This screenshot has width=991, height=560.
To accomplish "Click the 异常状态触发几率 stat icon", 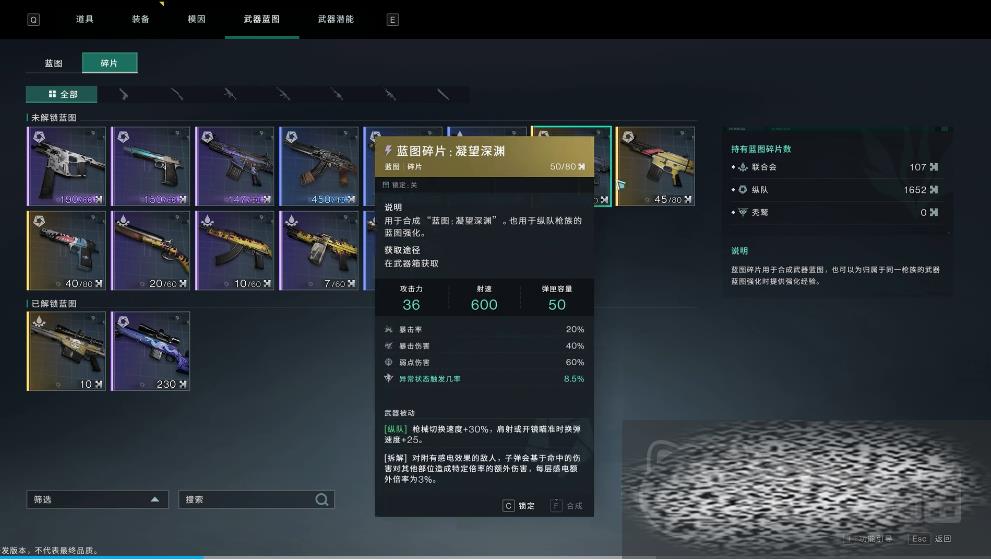I will (389, 379).
